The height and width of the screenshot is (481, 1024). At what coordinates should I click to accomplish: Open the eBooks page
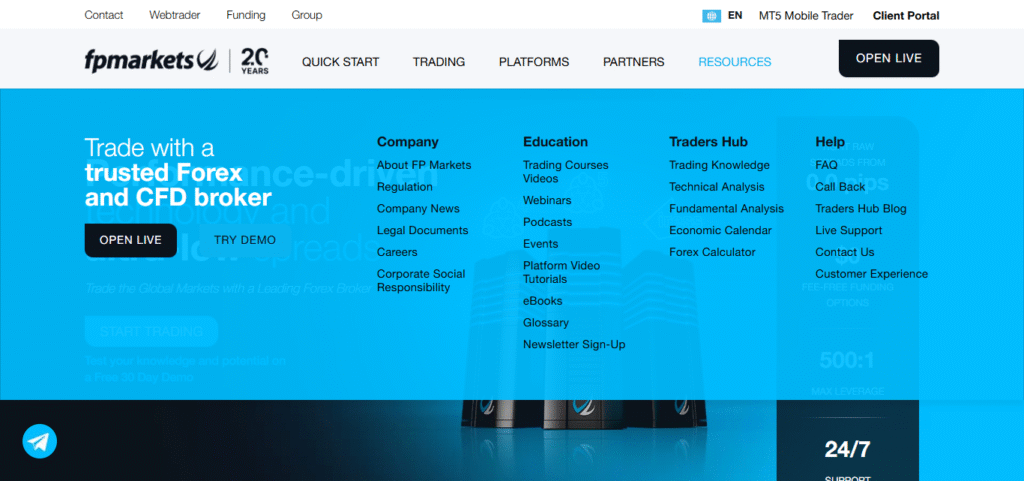click(x=543, y=301)
